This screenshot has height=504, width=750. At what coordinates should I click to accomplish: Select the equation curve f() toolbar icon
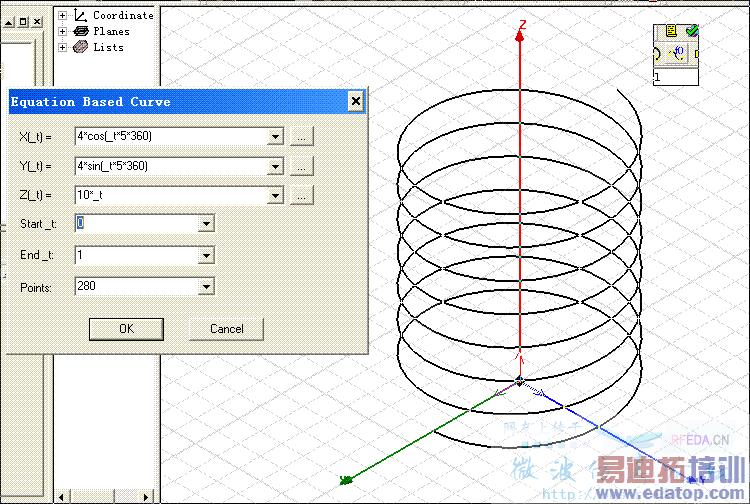677,53
